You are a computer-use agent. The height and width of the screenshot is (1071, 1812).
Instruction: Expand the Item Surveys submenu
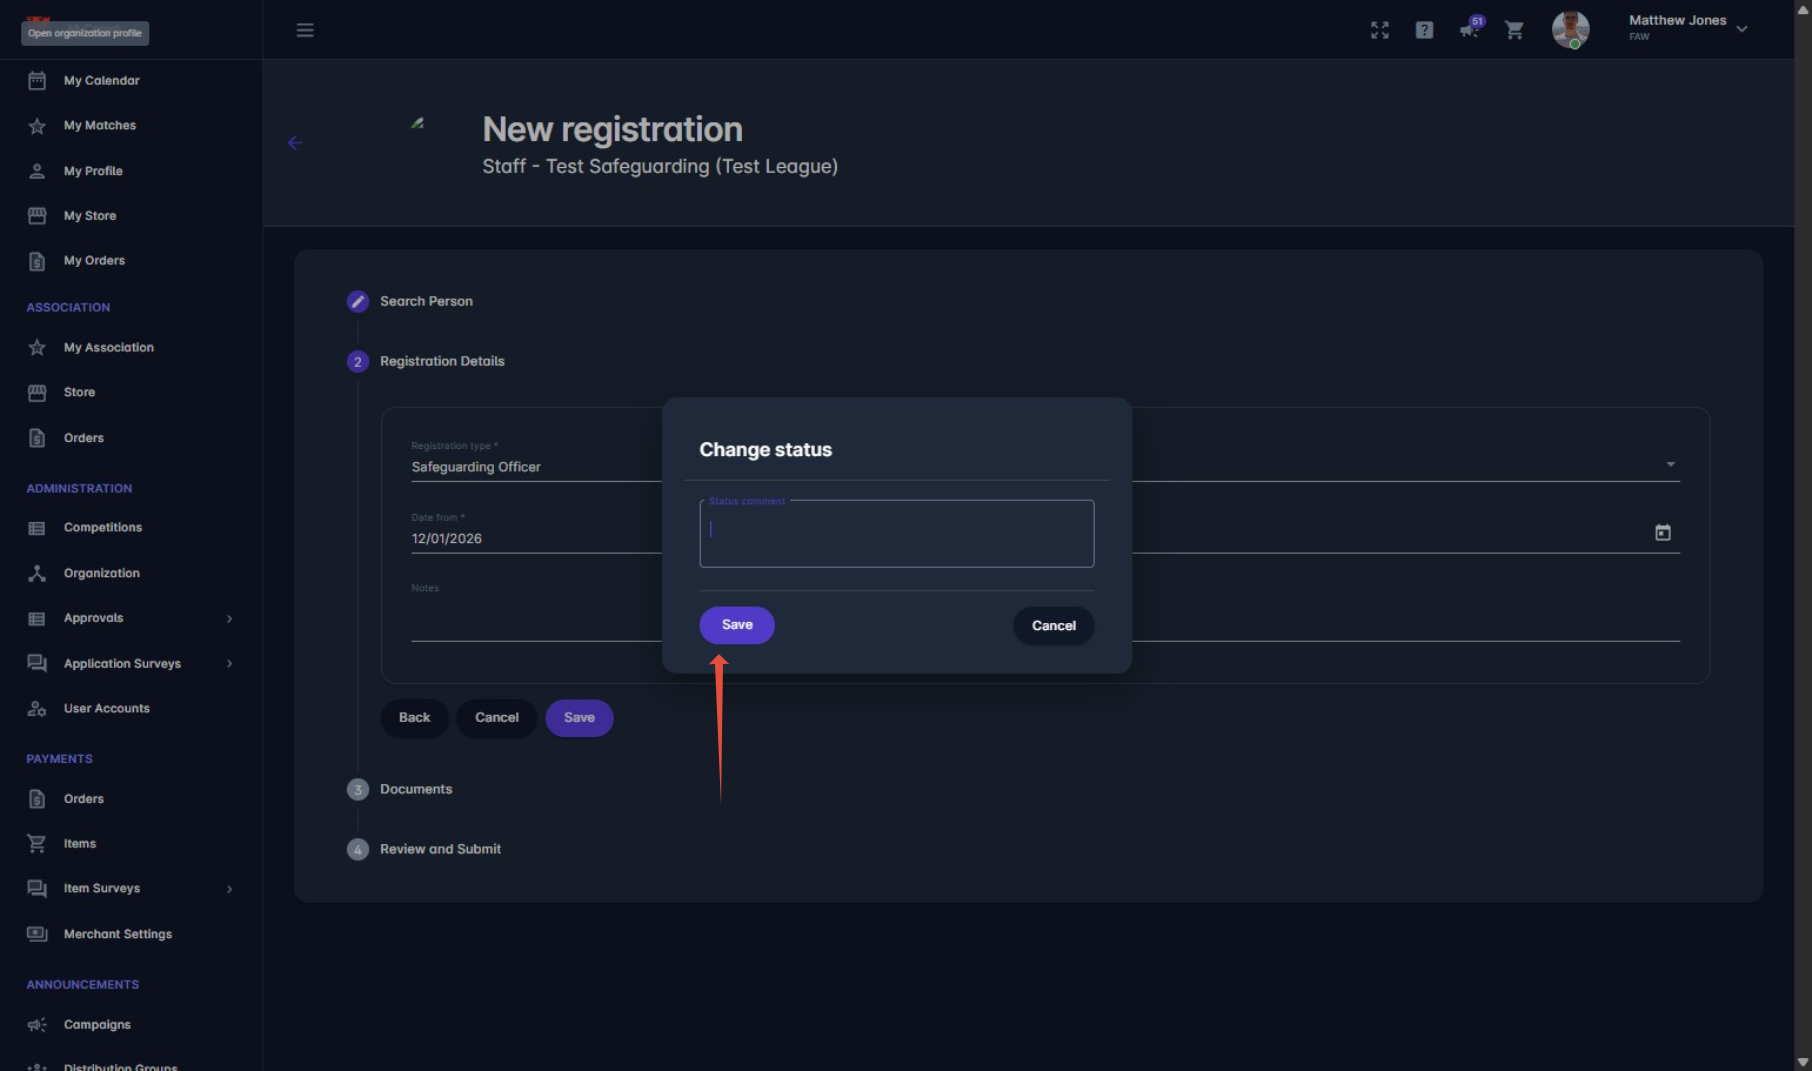[x=230, y=889]
